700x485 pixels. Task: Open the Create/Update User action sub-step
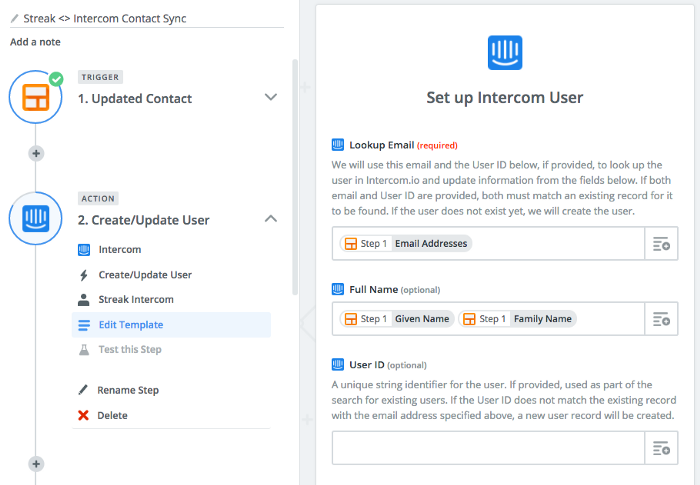point(145,275)
